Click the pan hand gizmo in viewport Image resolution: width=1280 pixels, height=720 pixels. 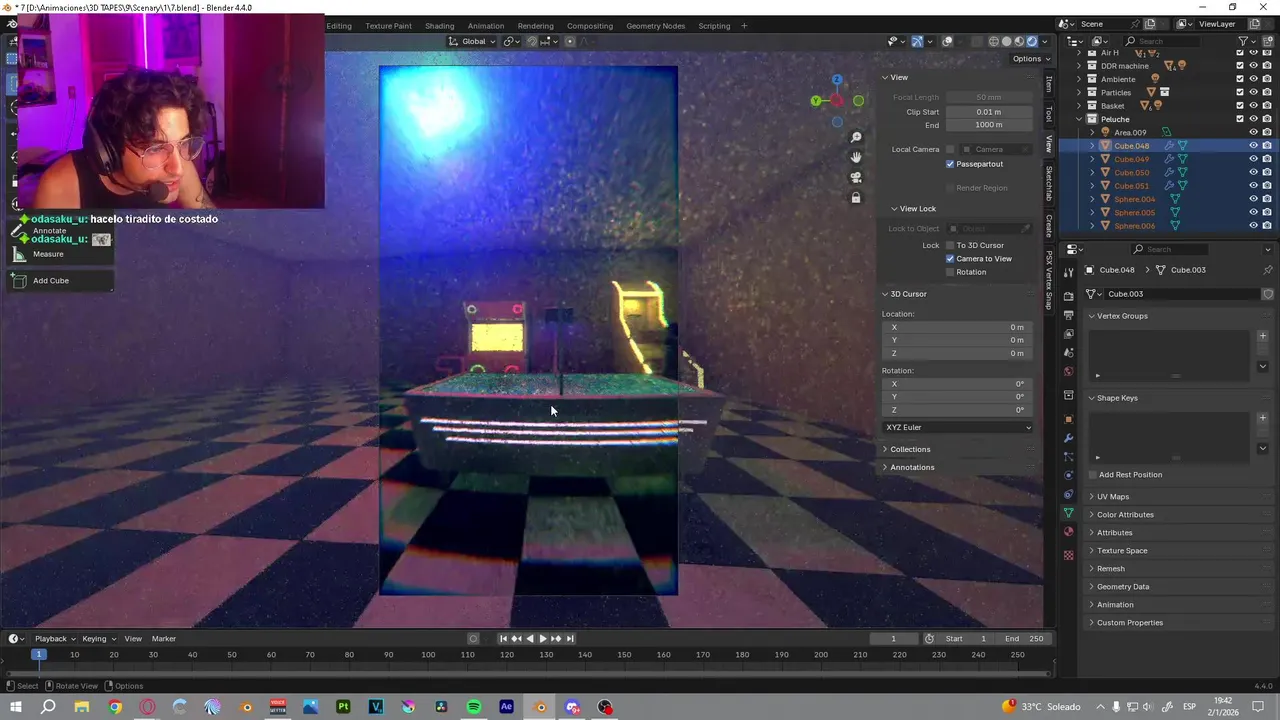coord(856,158)
